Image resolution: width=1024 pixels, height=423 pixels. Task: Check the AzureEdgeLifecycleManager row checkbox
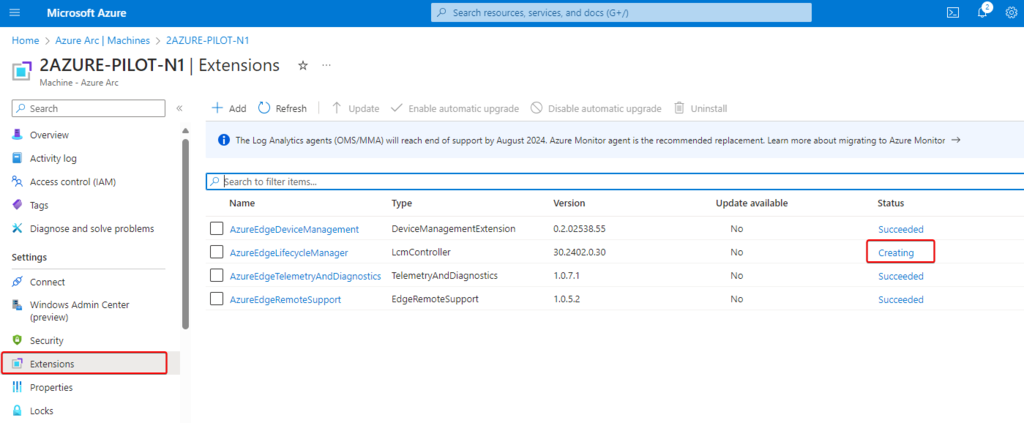(x=217, y=253)
